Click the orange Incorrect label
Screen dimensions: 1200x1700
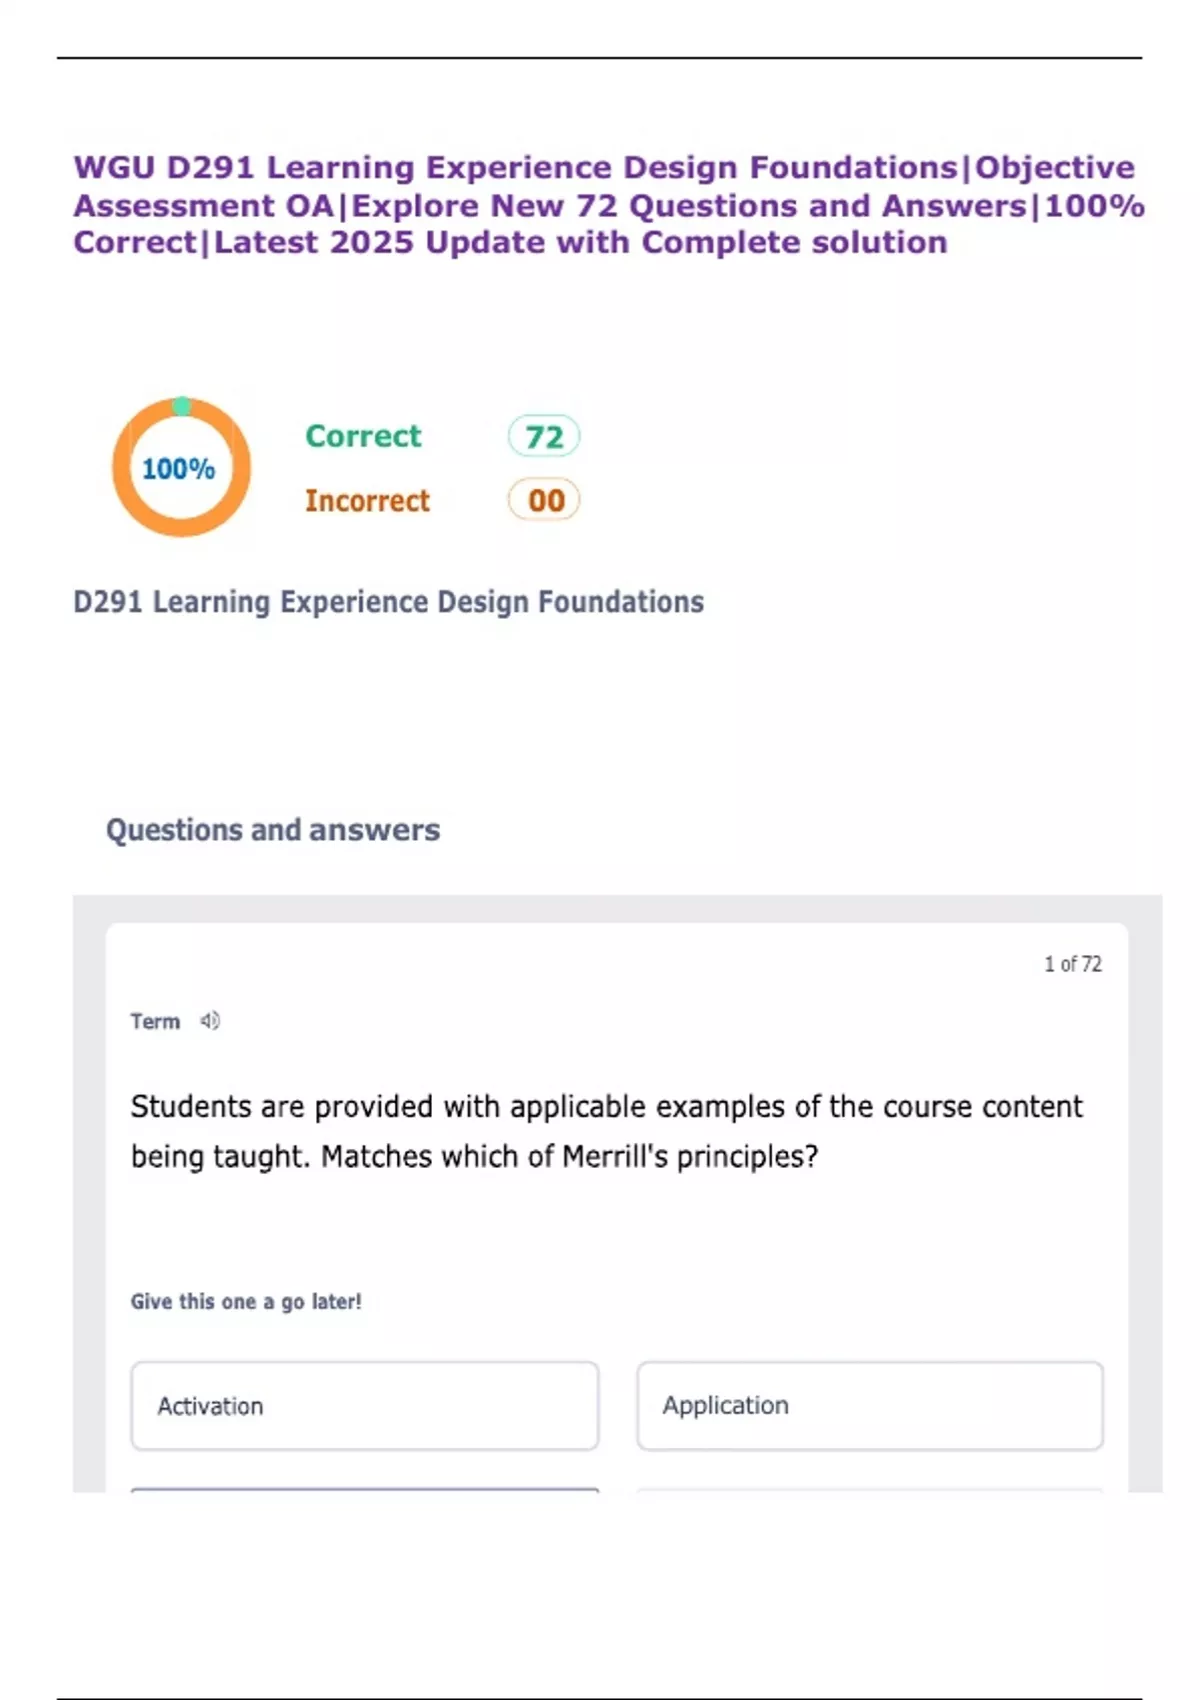click(367, 500)
